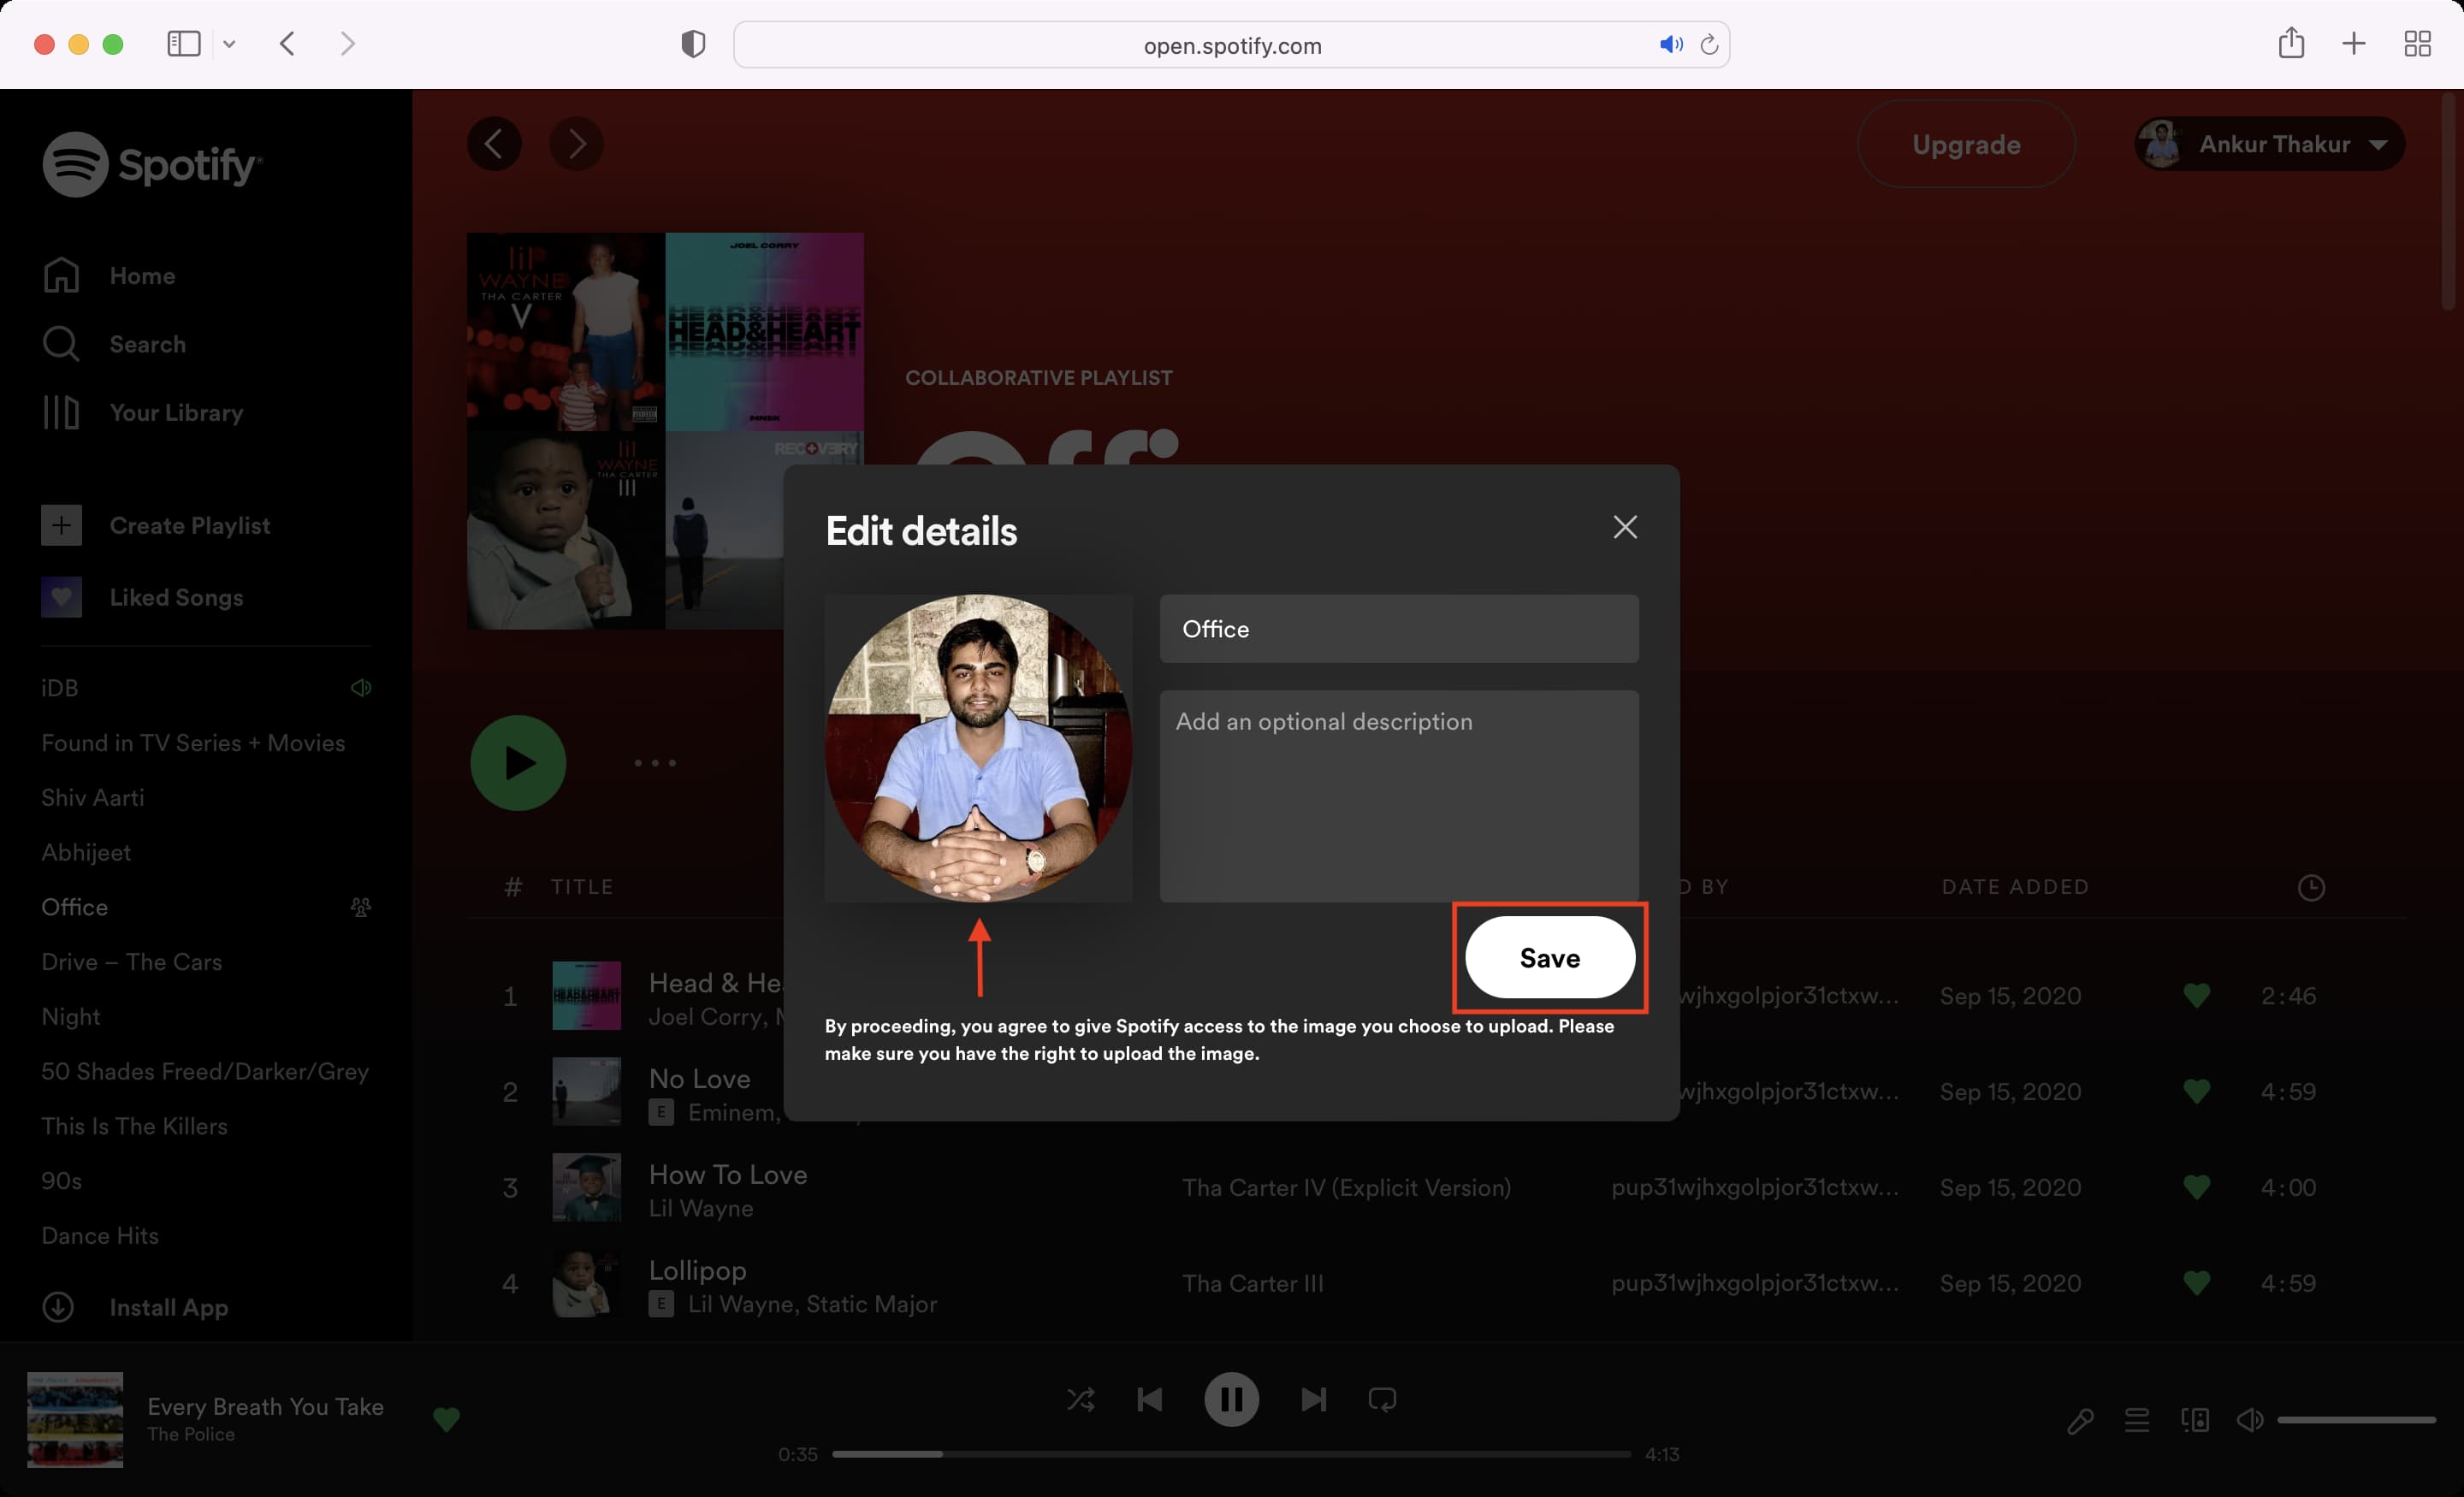Pause the current song
Screen dimensions: 2464x1497
click(x=1231, y=1399)
